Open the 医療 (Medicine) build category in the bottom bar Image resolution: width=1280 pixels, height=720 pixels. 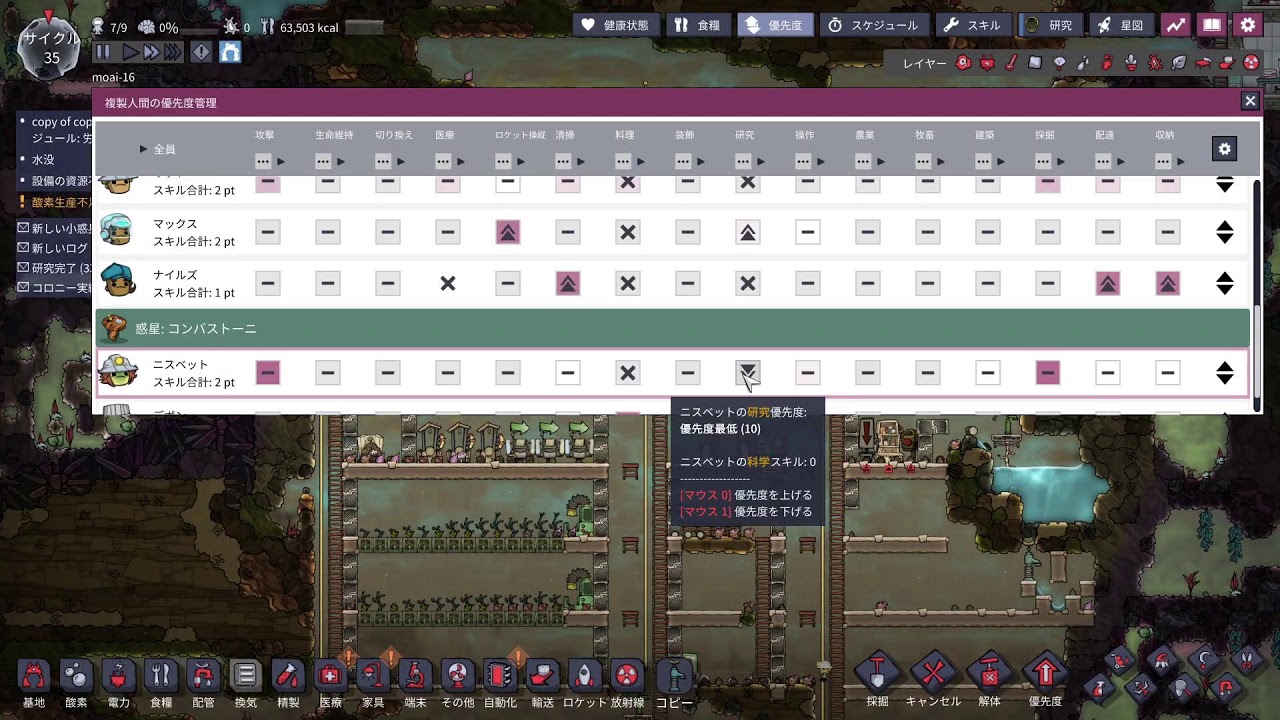[x=330, y=677]
